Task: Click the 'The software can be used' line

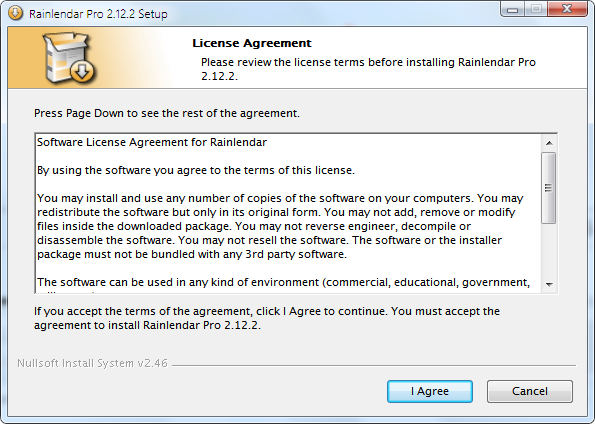Action: pos(283,282)
